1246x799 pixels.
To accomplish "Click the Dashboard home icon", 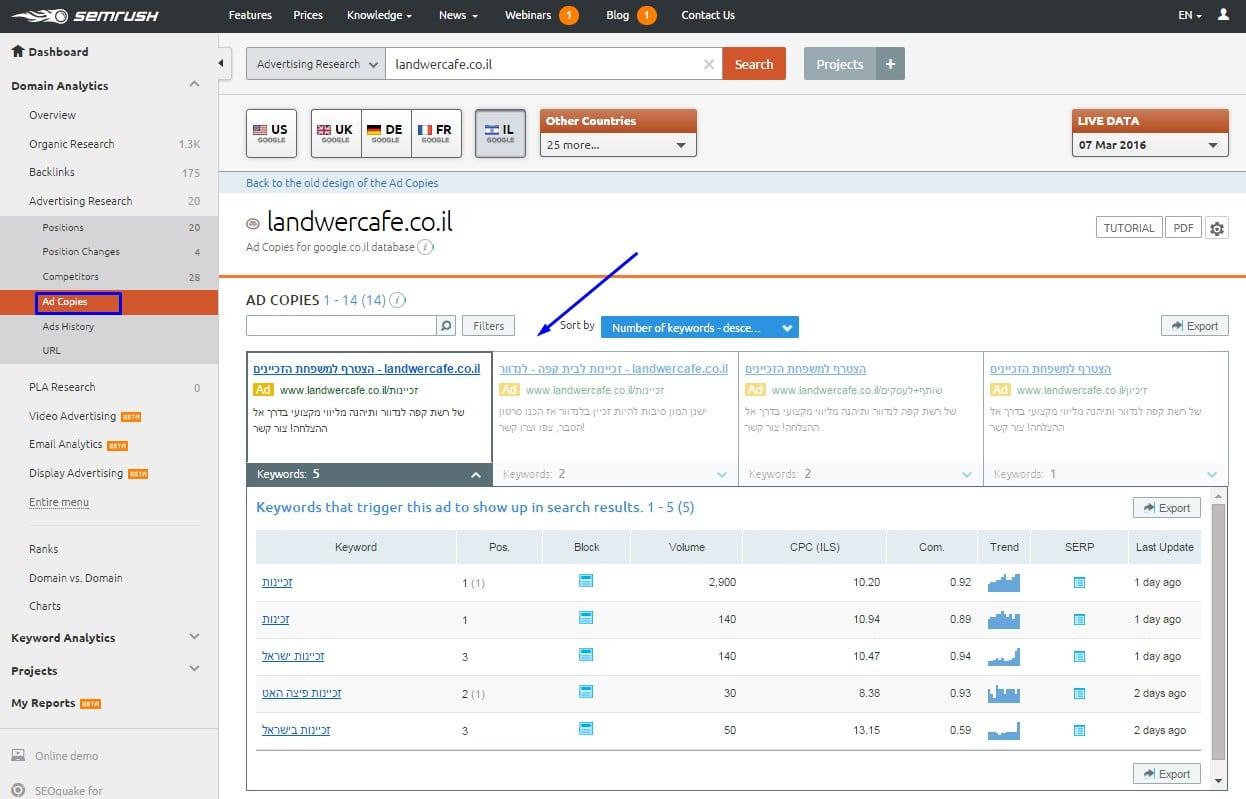I will 17,51.
